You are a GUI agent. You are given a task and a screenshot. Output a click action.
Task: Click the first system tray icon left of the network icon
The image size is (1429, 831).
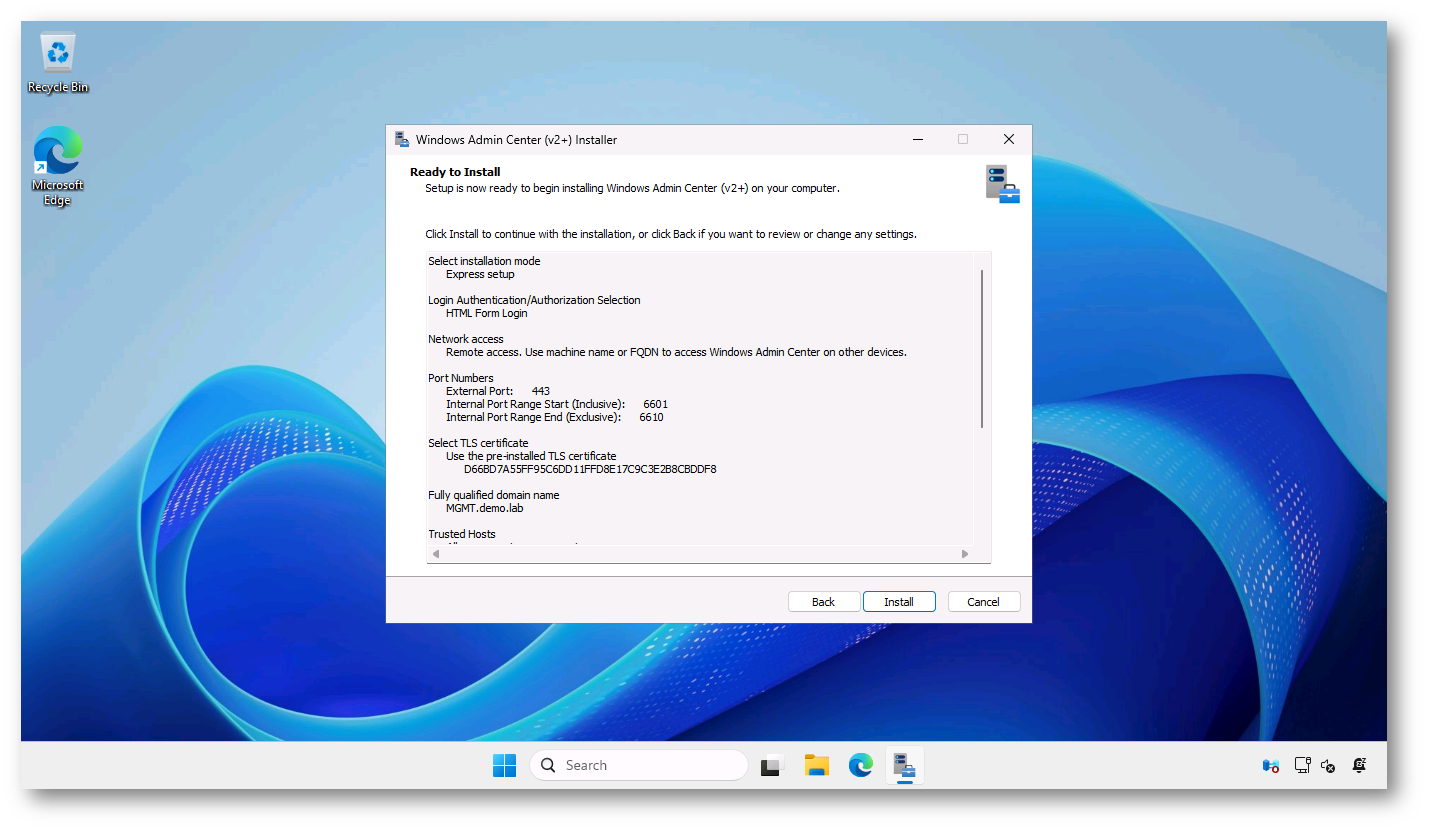pos(1271,766)
